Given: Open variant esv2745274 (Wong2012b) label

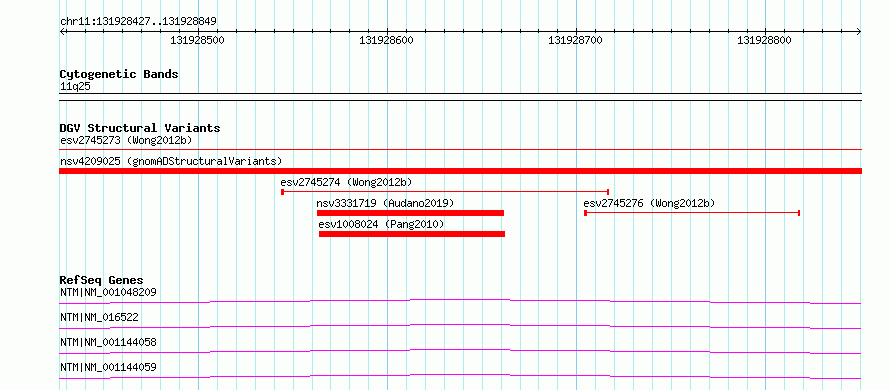Looking at the screenshot, I should [346, 182].
